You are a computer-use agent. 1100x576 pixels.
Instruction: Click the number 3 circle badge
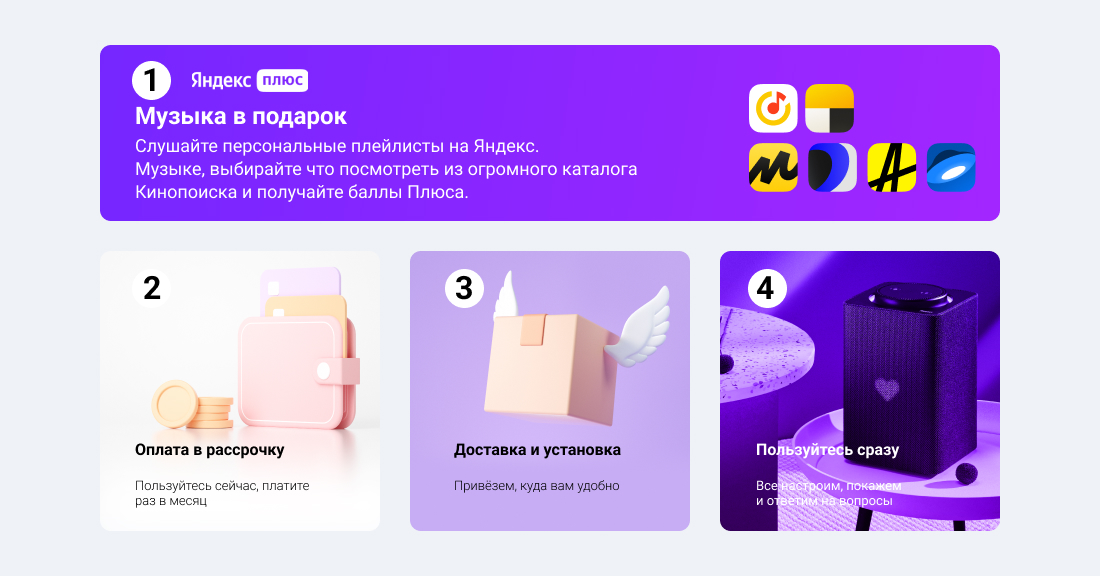coord(464,288)
